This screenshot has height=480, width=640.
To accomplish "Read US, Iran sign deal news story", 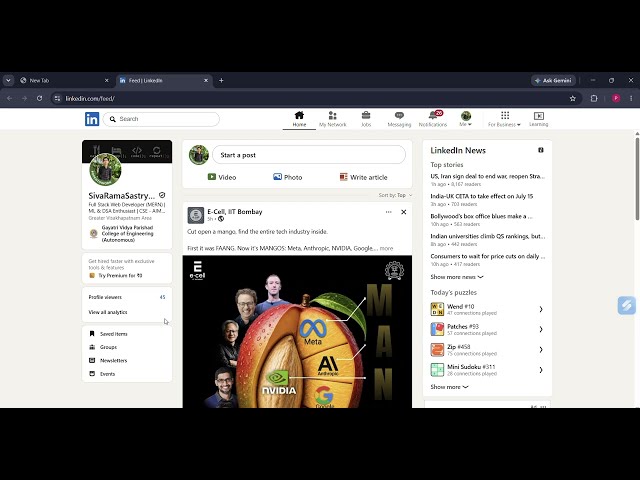I will pos(487,176).
